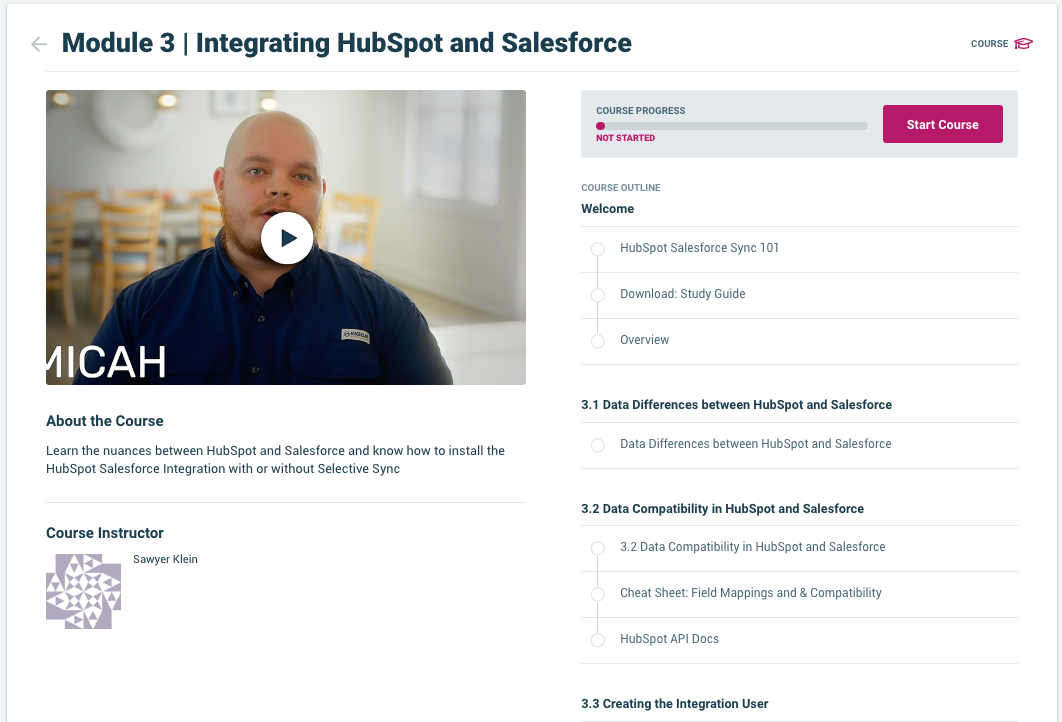Open the Overview lesson
This screenshot has height=722, width=1062.
pyautogui.click(x=644, y=340)
